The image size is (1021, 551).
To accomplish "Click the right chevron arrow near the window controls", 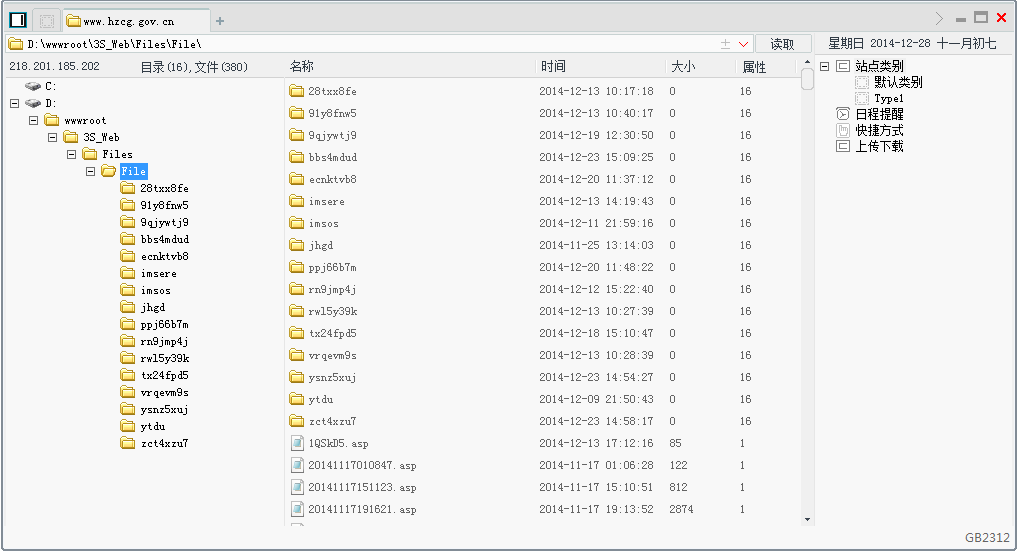I will click(x=939, y=18).
